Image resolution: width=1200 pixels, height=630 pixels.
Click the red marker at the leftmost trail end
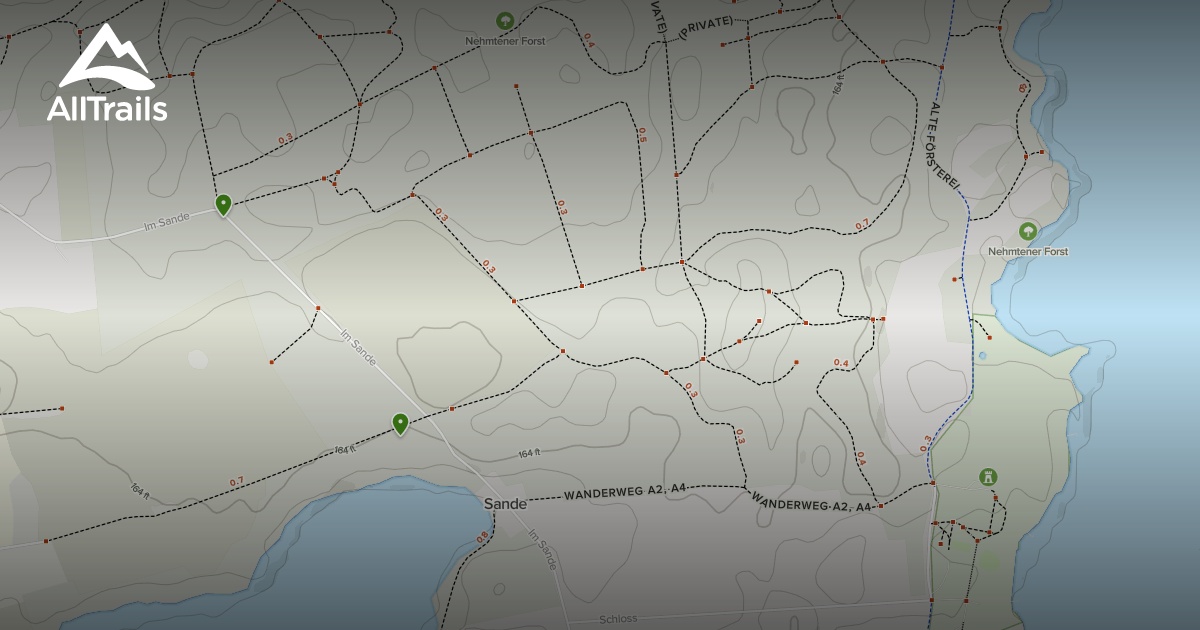click(61, 407)
